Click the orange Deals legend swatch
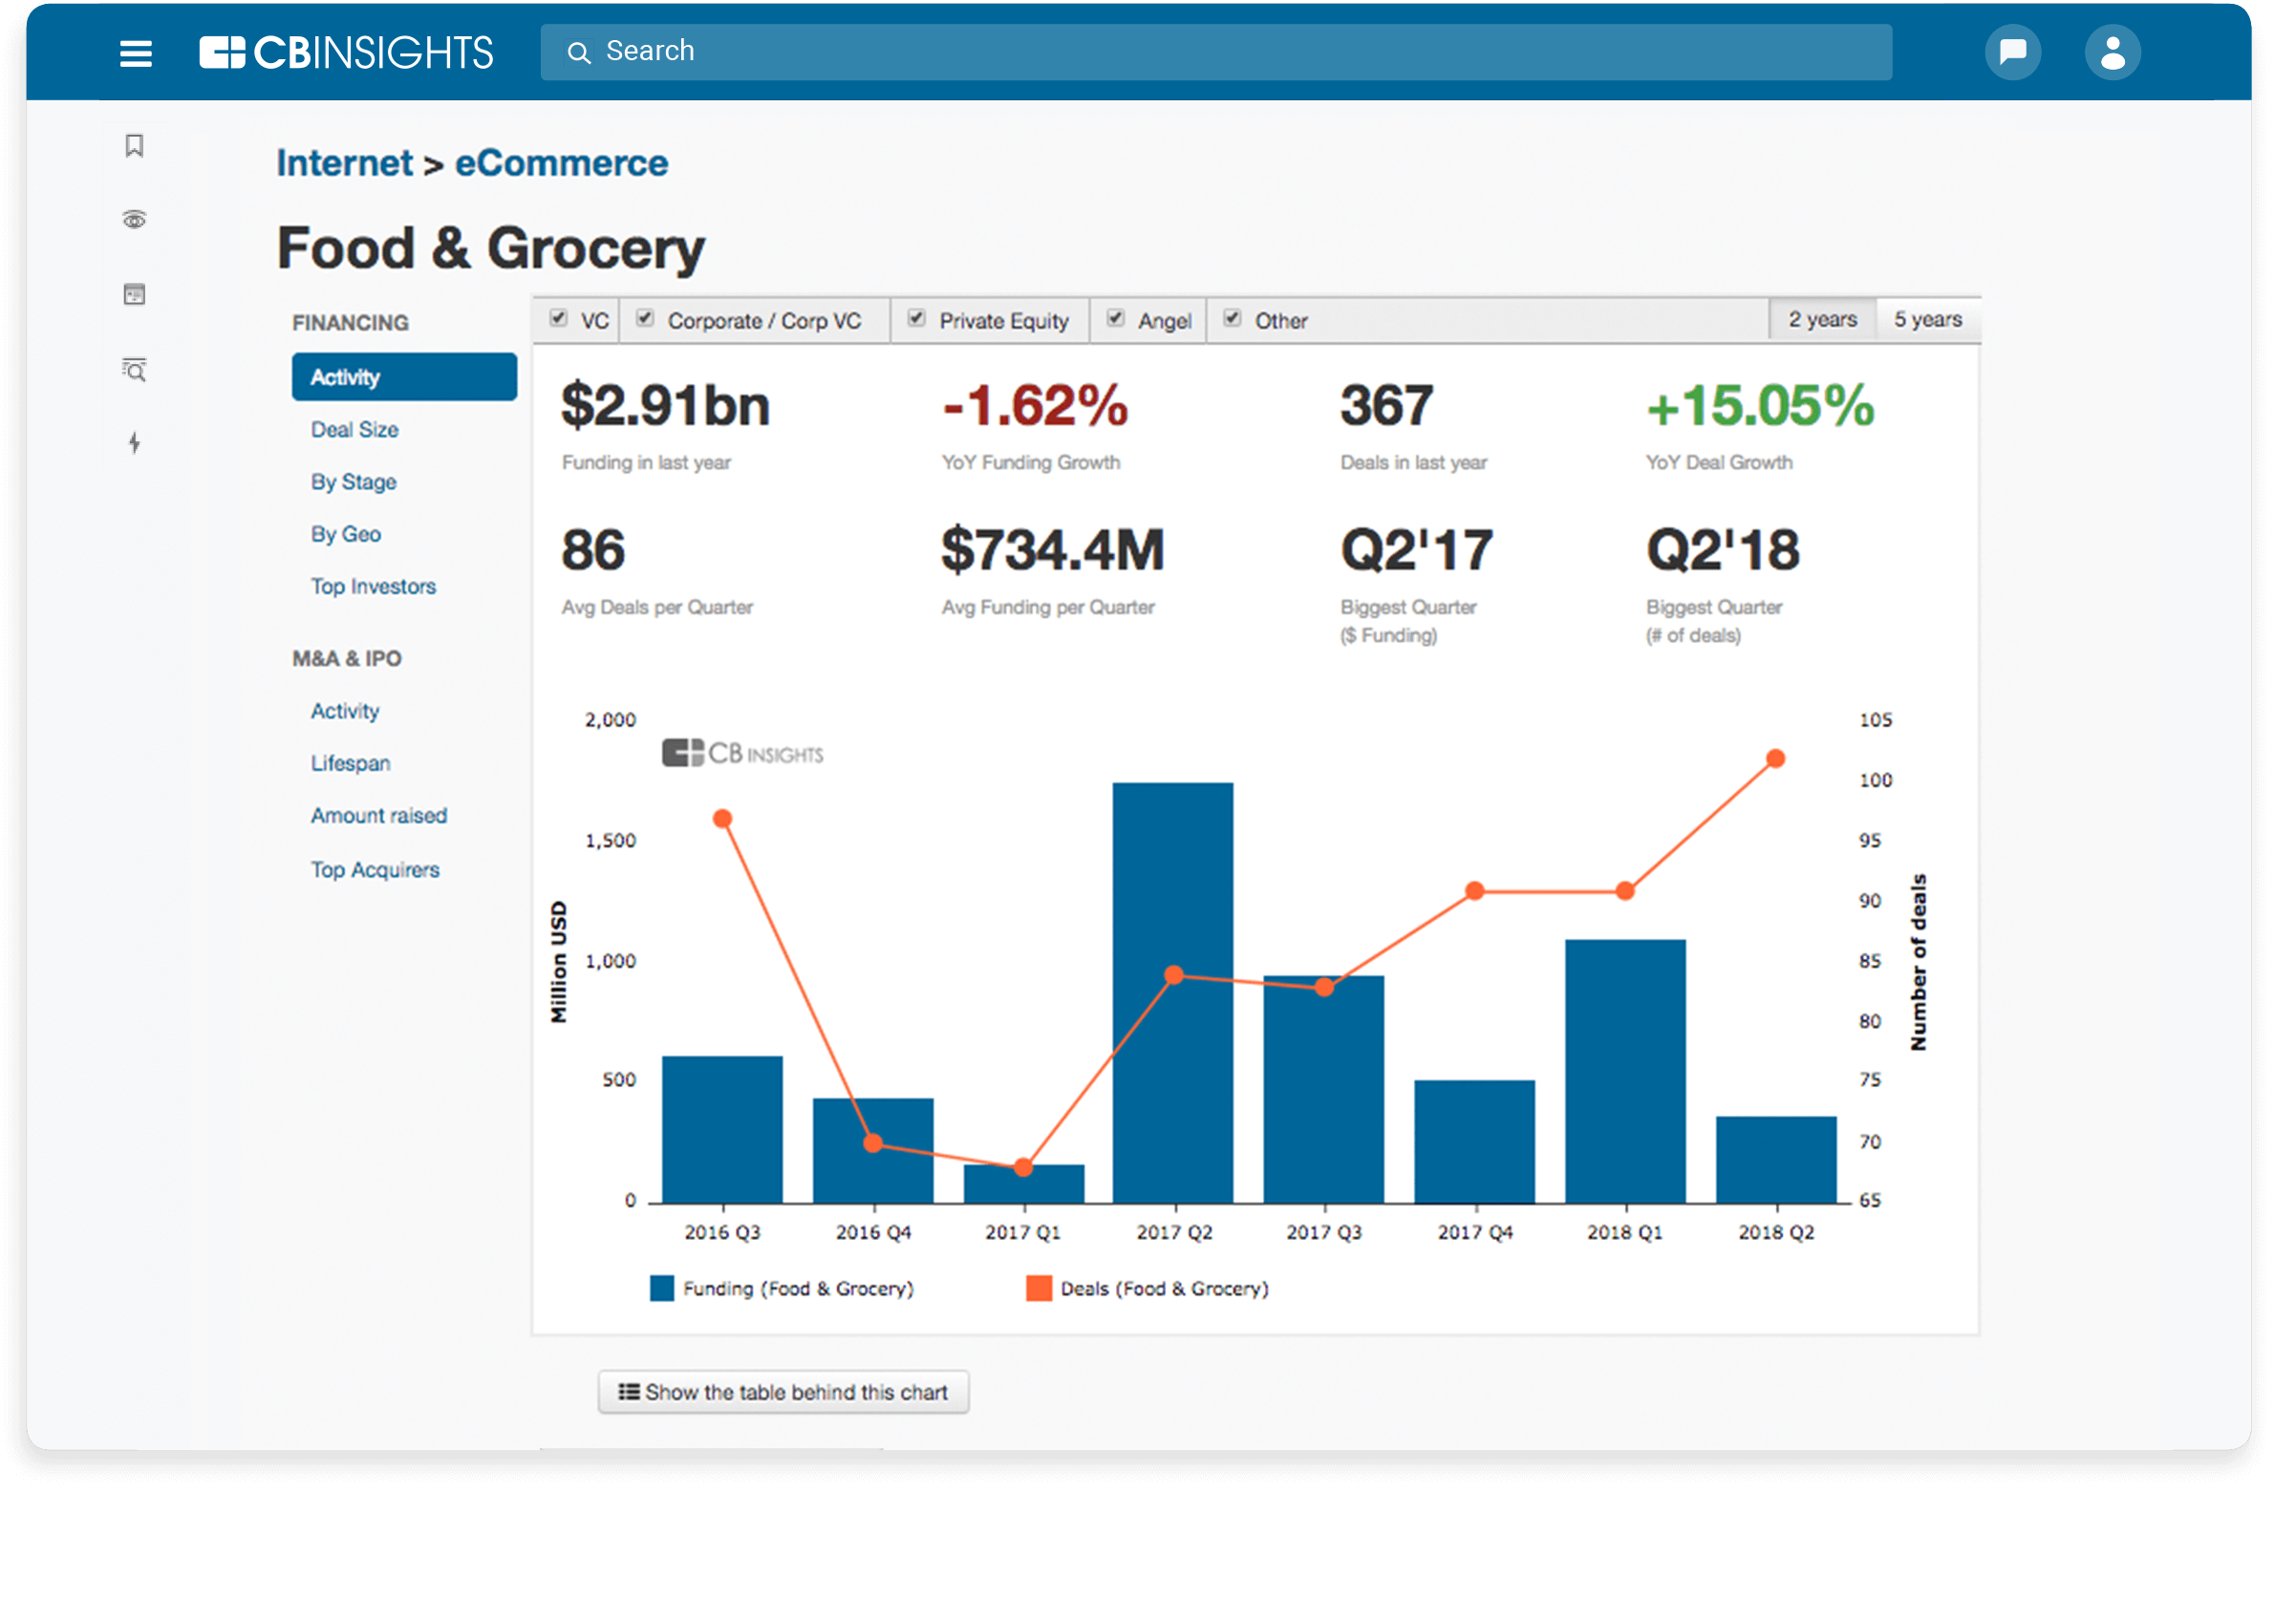Screen dimensions: 2274x1624 coord(1039,1288)
